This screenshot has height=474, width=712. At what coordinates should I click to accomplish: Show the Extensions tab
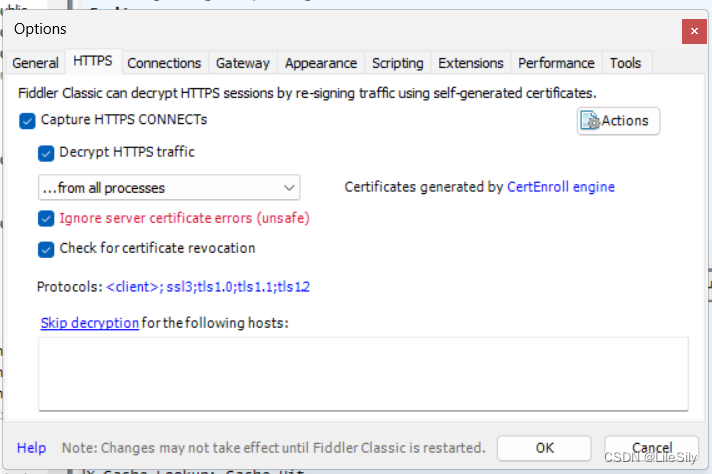[x=470, y=63]
